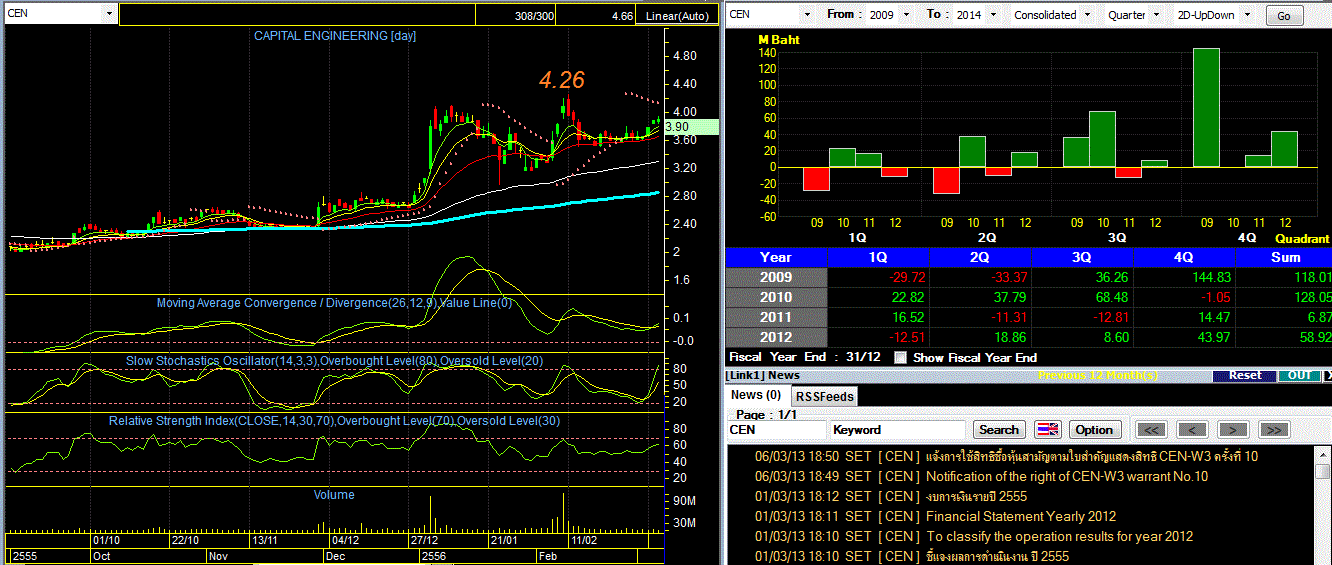Open news 'Financial Statement Yearly 2012'

pyautogui.click(x=1021, y=516)
